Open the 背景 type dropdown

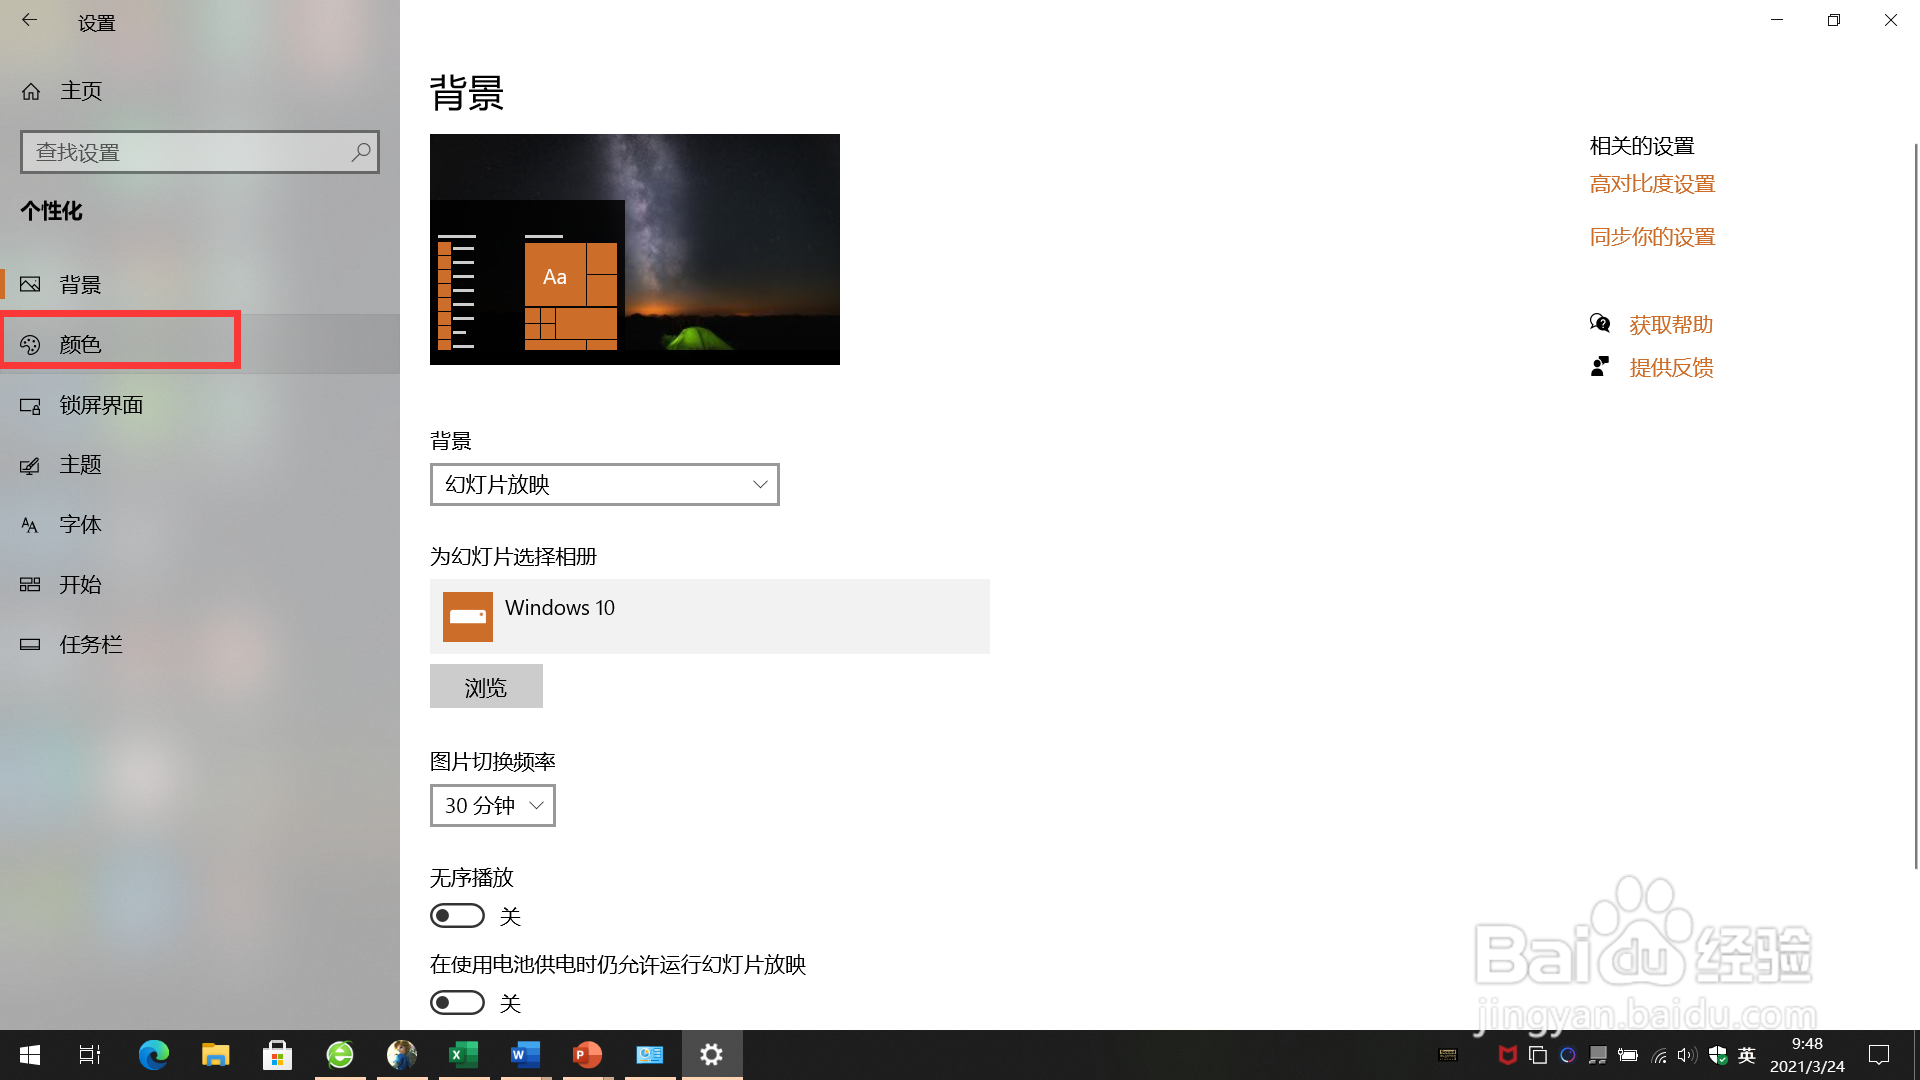pyautogui.click(x=604, y=484)
